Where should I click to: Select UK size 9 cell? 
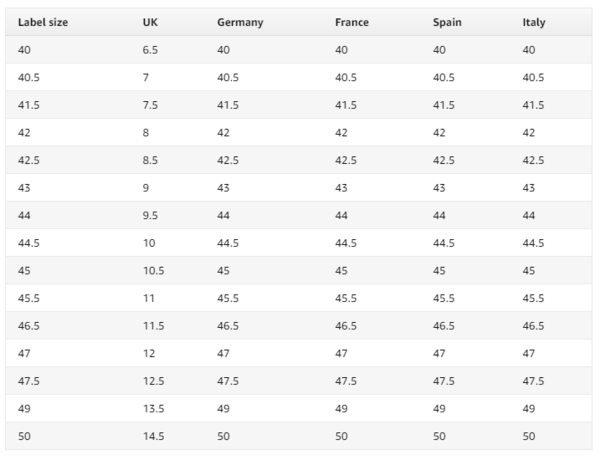[146, 188]
